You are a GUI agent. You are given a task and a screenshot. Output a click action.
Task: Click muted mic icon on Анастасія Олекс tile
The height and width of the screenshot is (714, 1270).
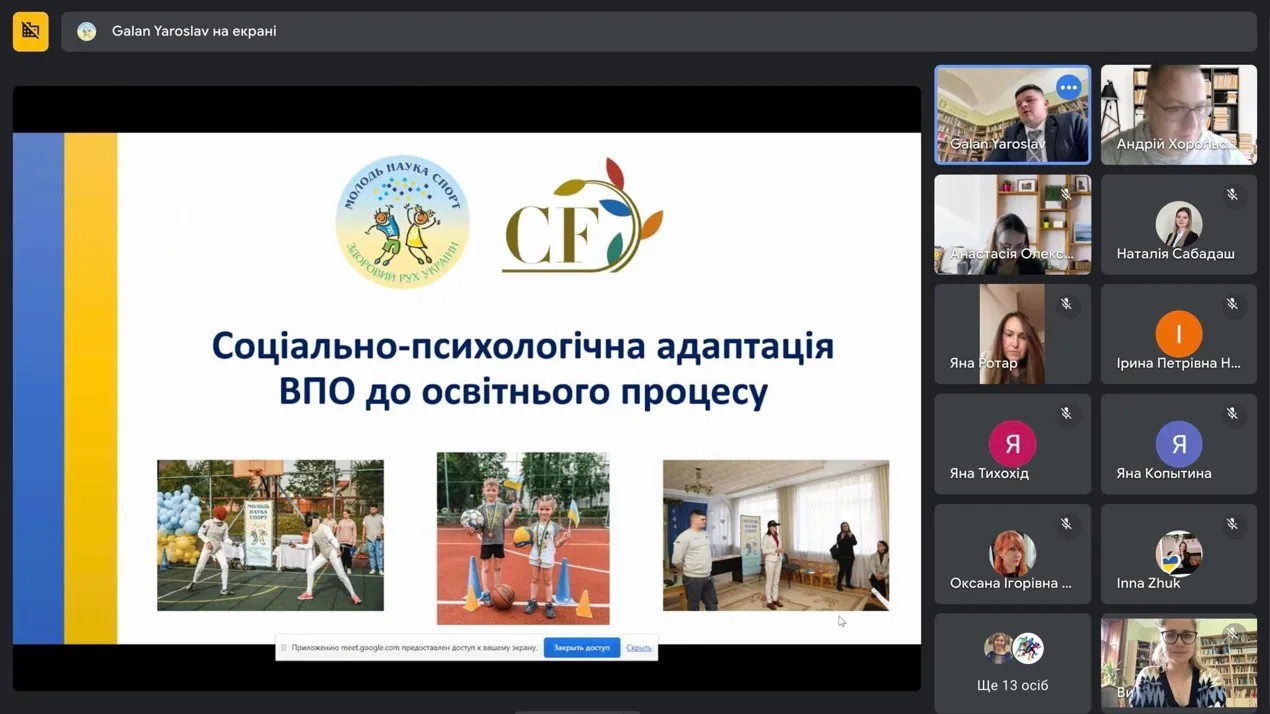coord(1066,195)
